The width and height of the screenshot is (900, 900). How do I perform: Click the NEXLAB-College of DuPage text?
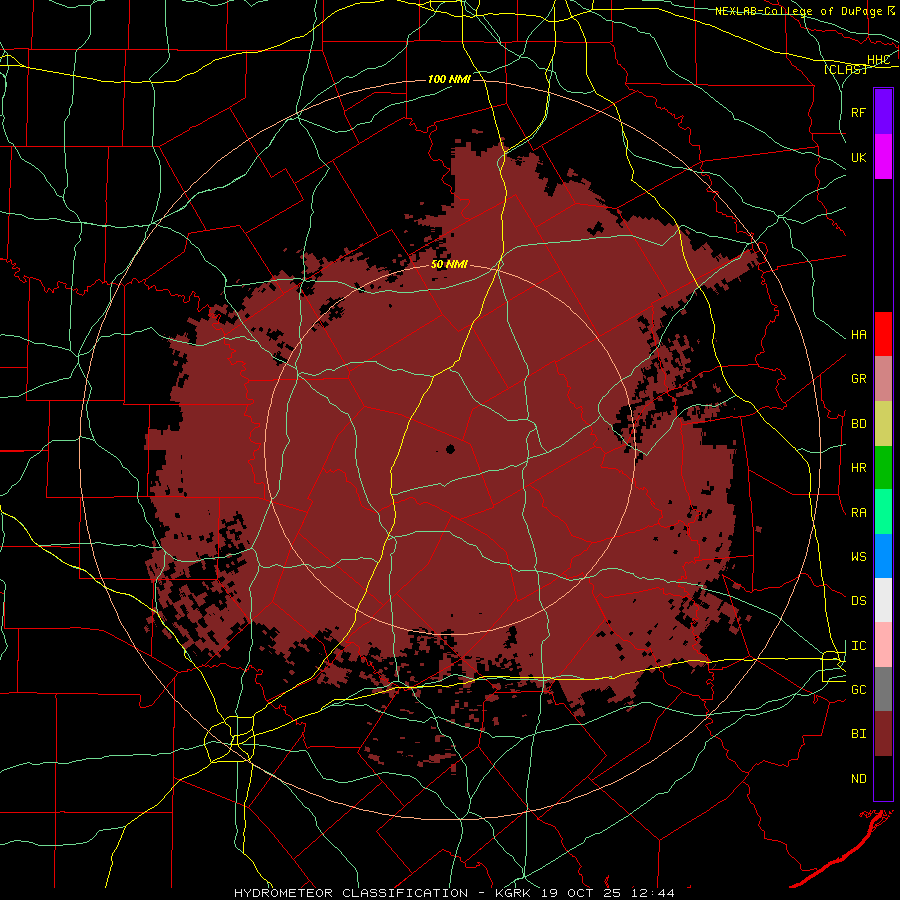[x=798, y=11]
